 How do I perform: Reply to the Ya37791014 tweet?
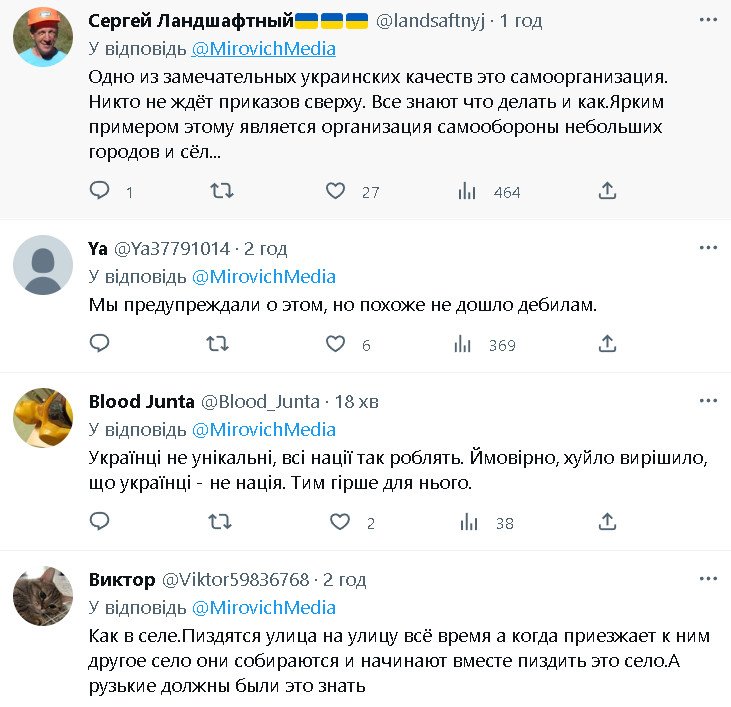(x=100, y=344)
